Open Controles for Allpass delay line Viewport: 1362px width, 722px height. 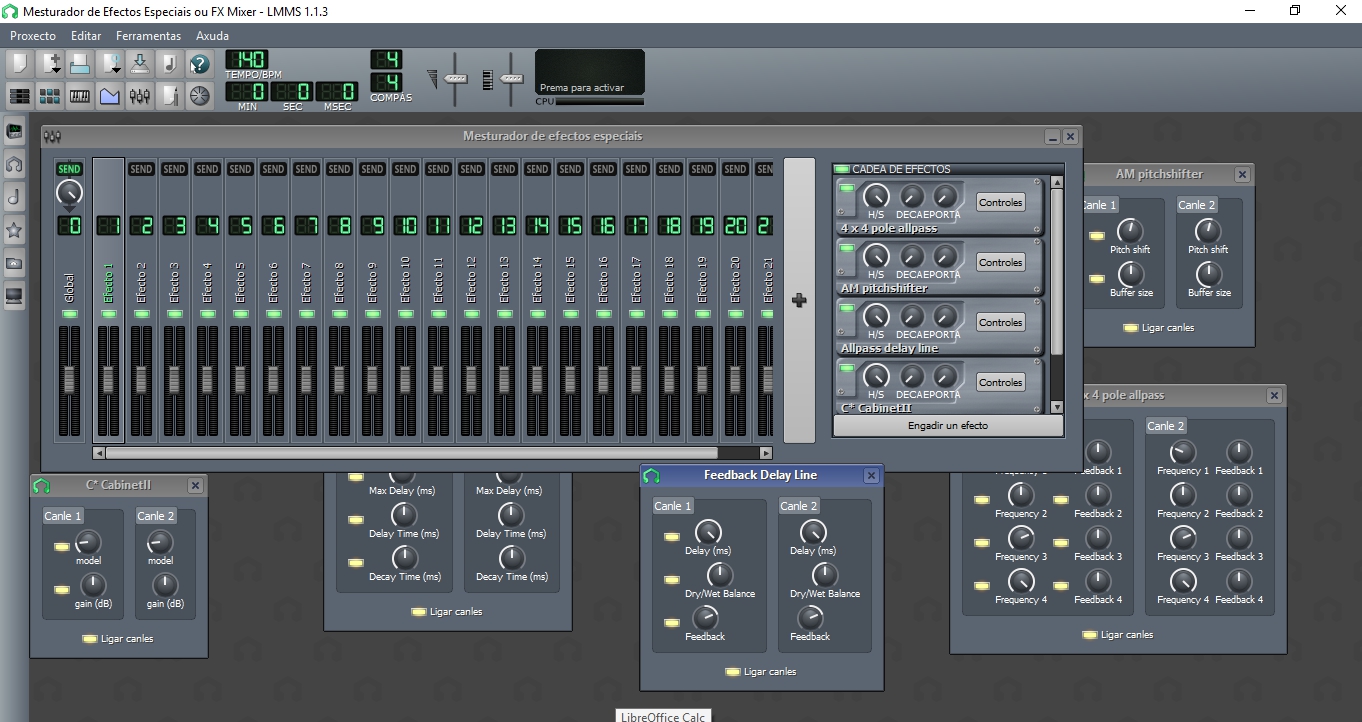click(x=1000, y=321)
